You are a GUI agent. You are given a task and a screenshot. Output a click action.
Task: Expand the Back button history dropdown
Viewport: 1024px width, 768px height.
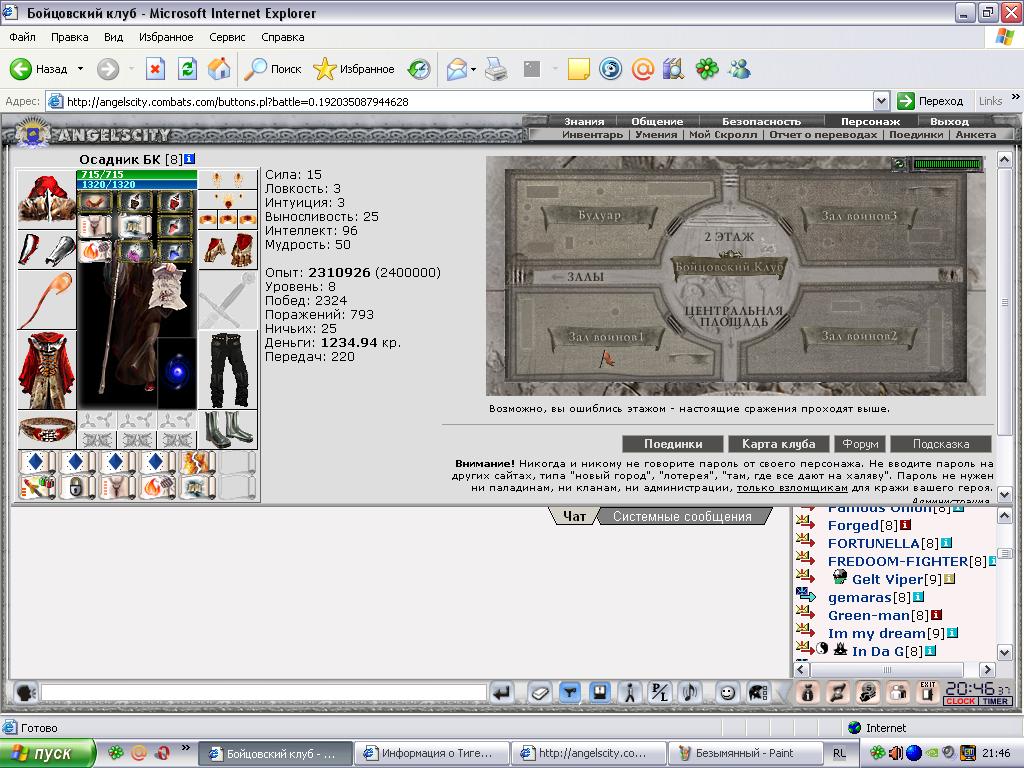pyautogui.click(x=80, y=69)
